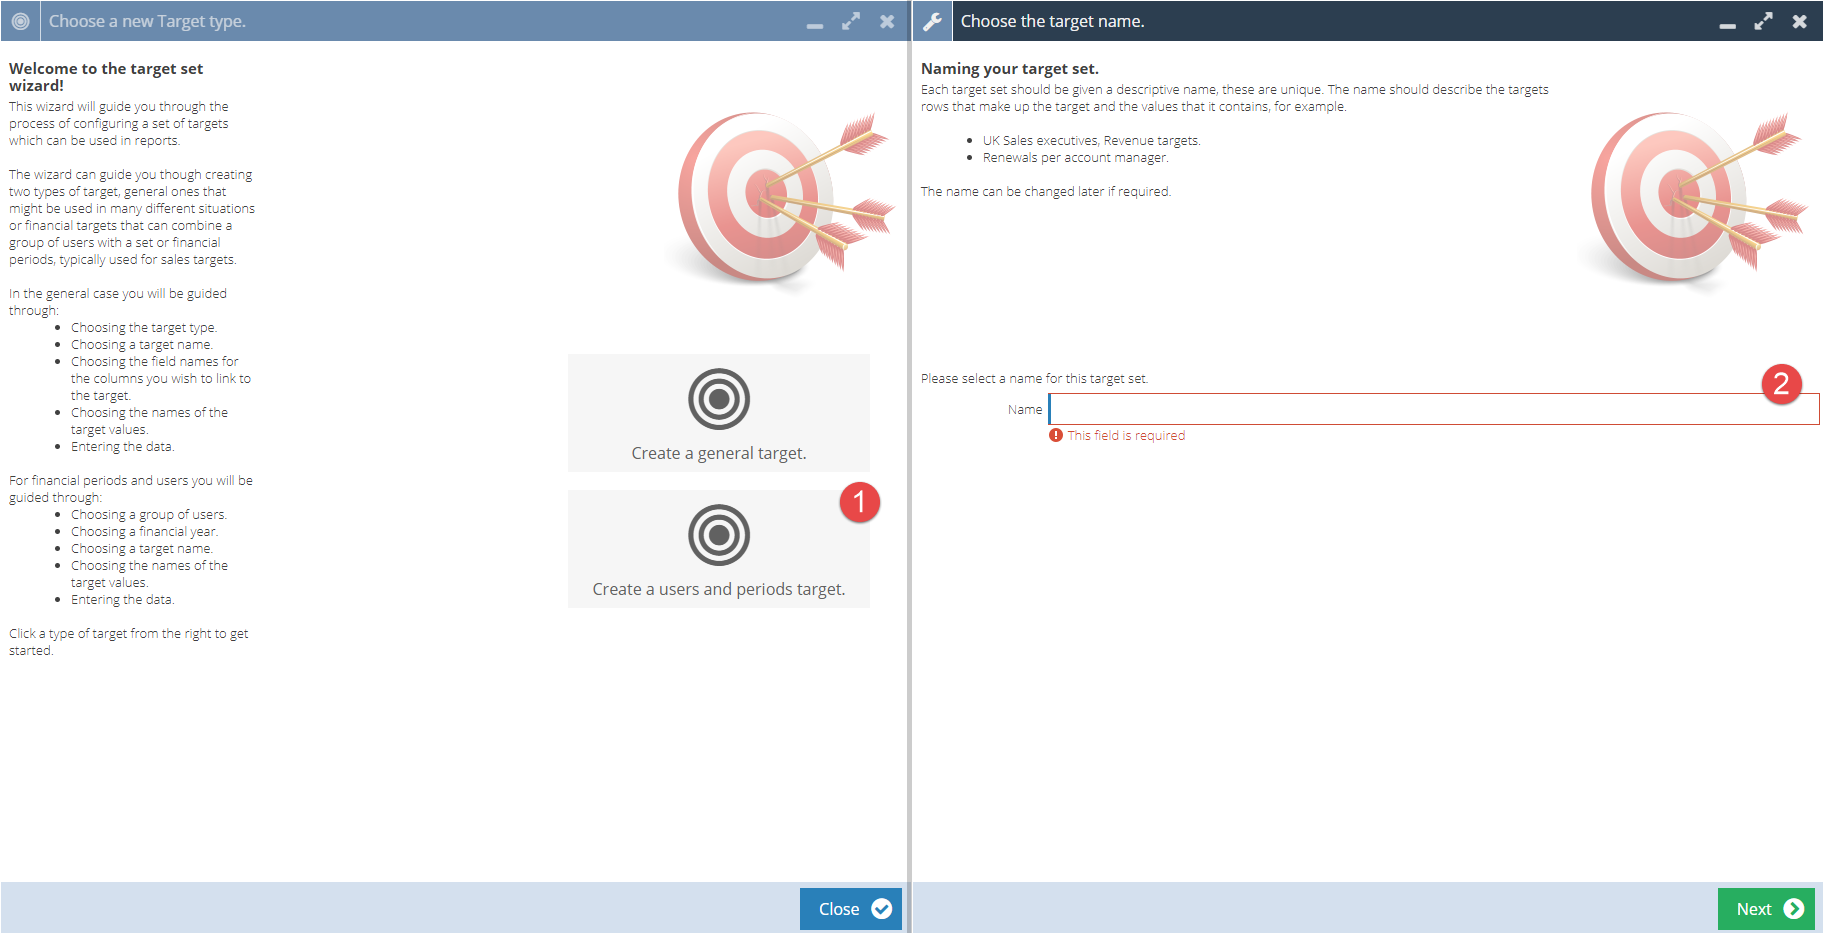Click 'The name can be changed later if required.'

(1046, 192)
